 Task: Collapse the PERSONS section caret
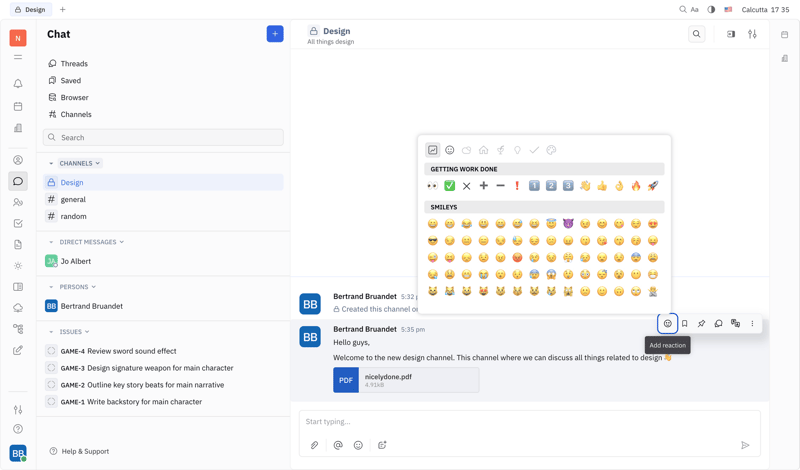[x=51, y=287]
